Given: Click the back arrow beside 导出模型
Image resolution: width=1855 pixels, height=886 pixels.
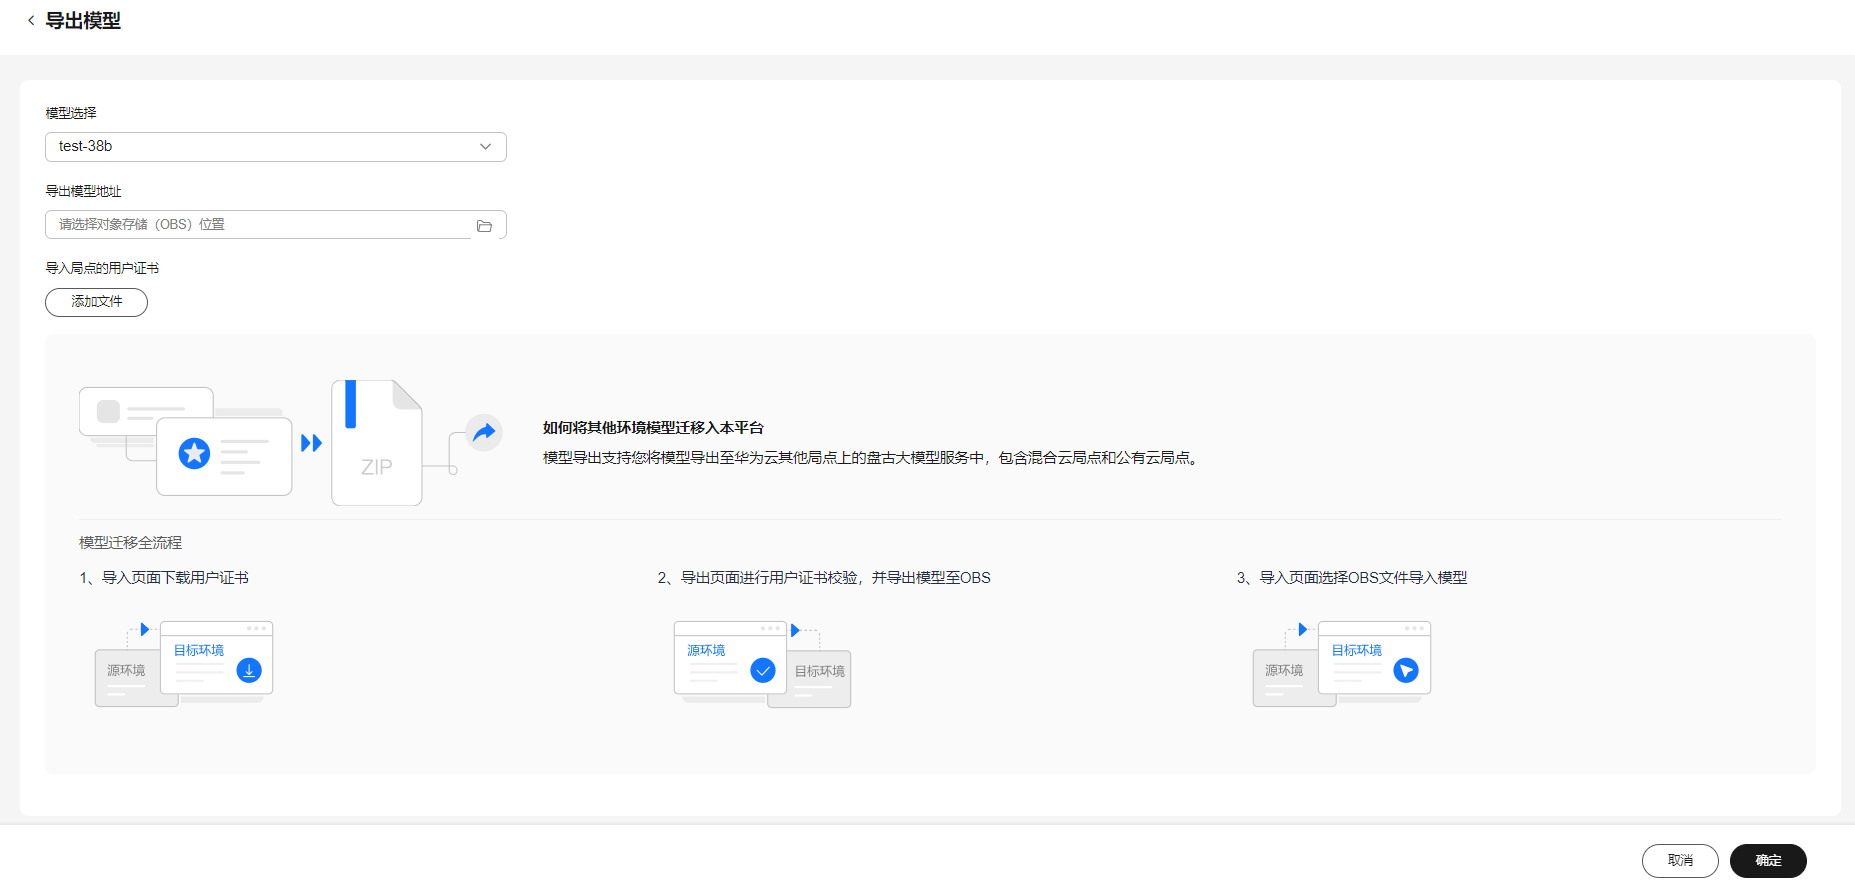Looking at the screenshot, I should pyautogui.click(x=31, y=21).
